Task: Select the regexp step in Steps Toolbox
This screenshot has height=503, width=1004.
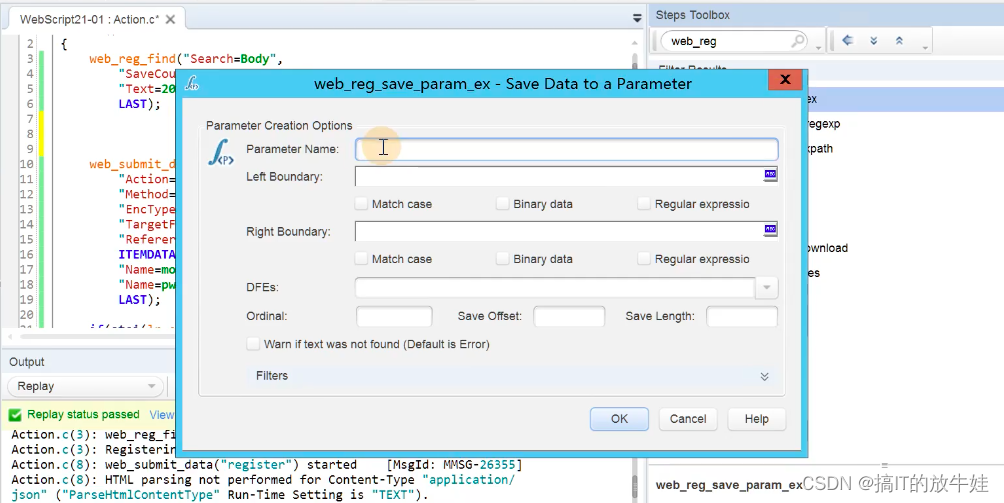Action: 823,124
